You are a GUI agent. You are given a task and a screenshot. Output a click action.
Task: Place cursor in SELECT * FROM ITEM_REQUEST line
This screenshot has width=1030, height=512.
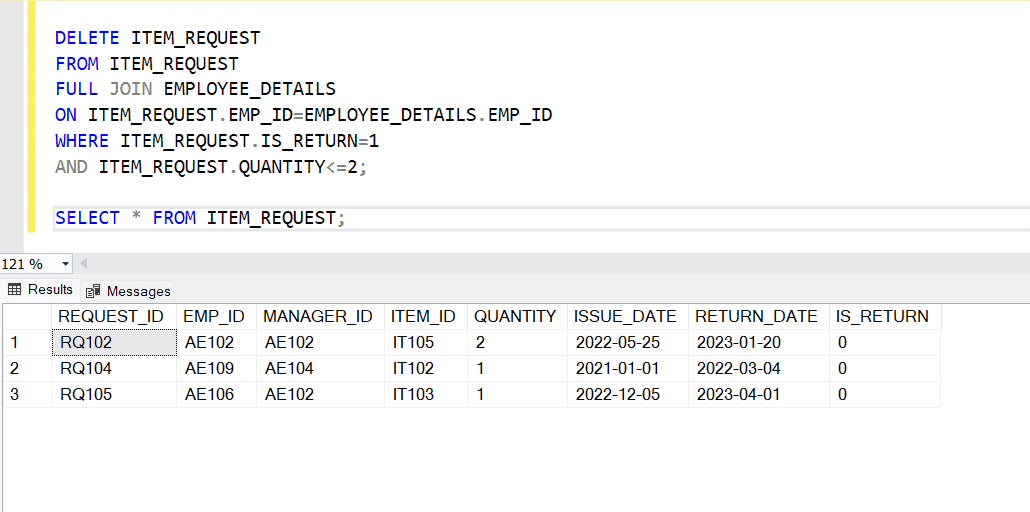[x=200, y=218]
